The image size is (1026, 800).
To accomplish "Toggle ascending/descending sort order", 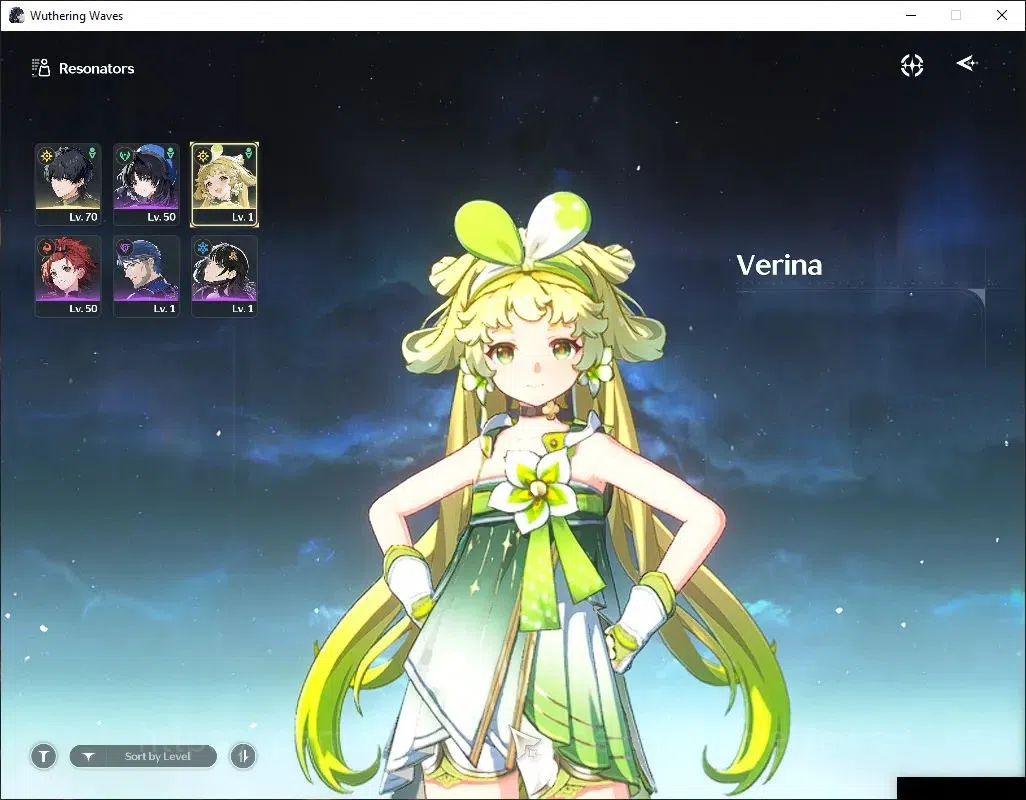I will [x=243, y=757].
